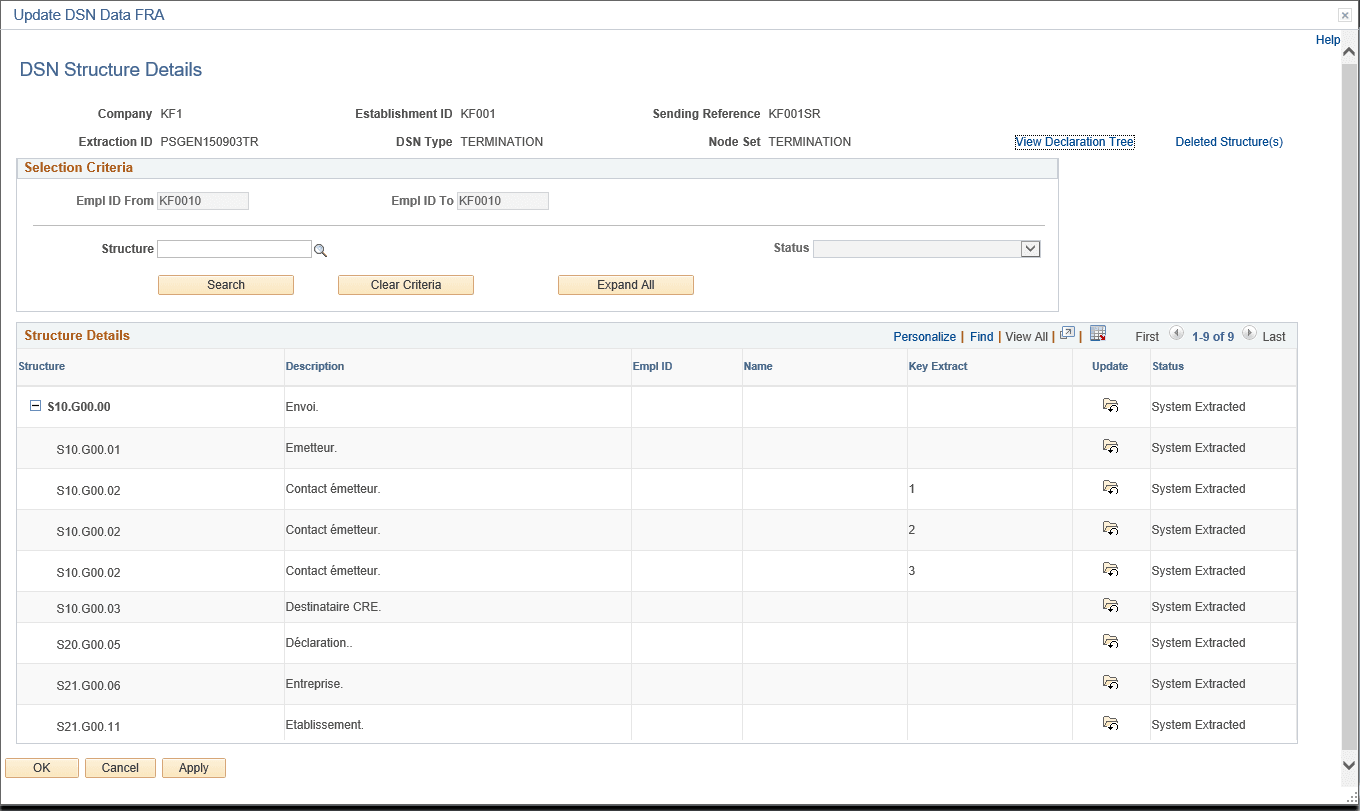Sort by the Key Extract column header

tap(938, 366)
